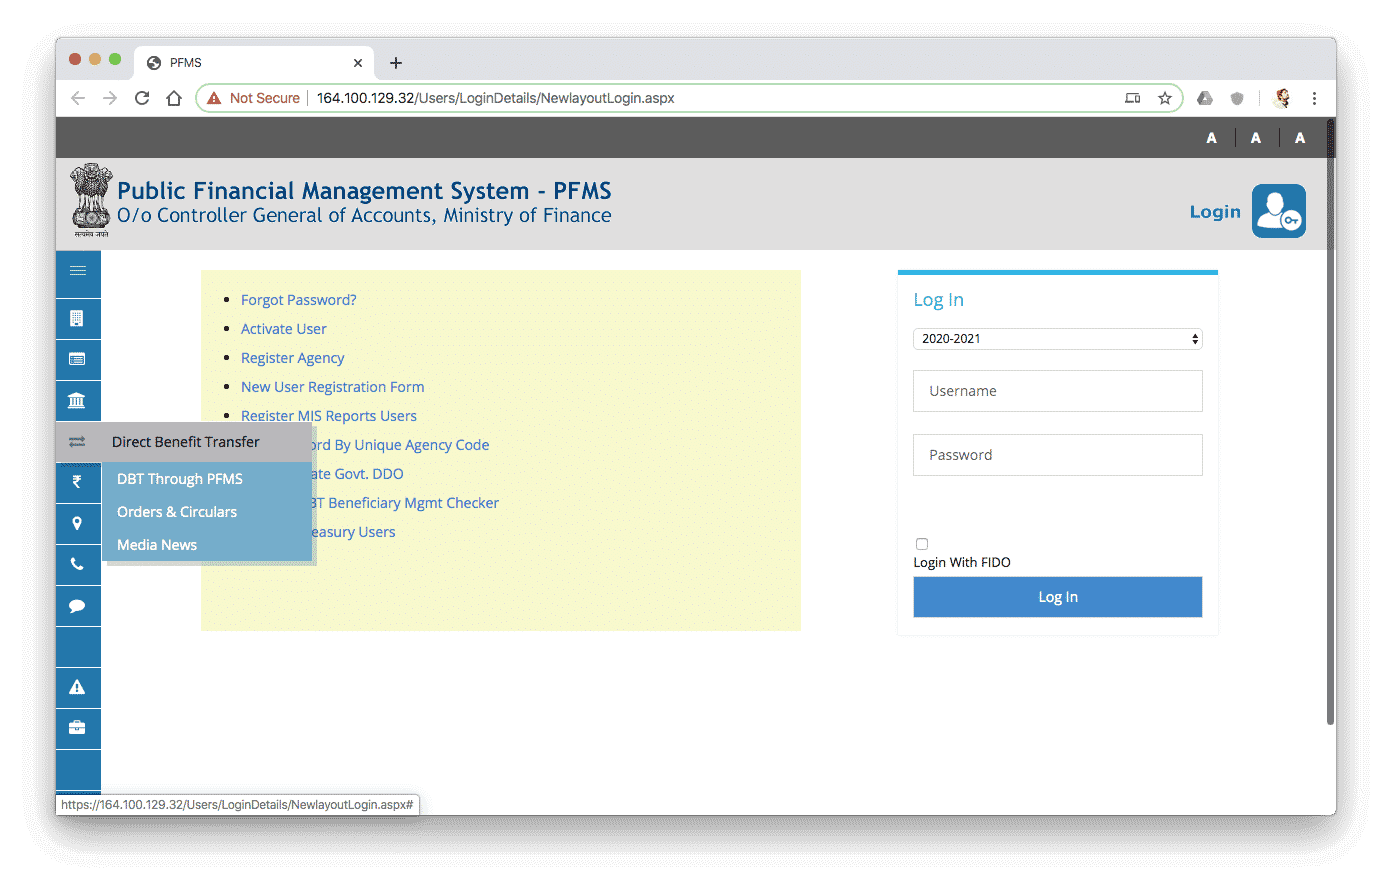Click the warning triangle sidebar icon
The width and height of the screenshot is (1392, 889).
78,687
